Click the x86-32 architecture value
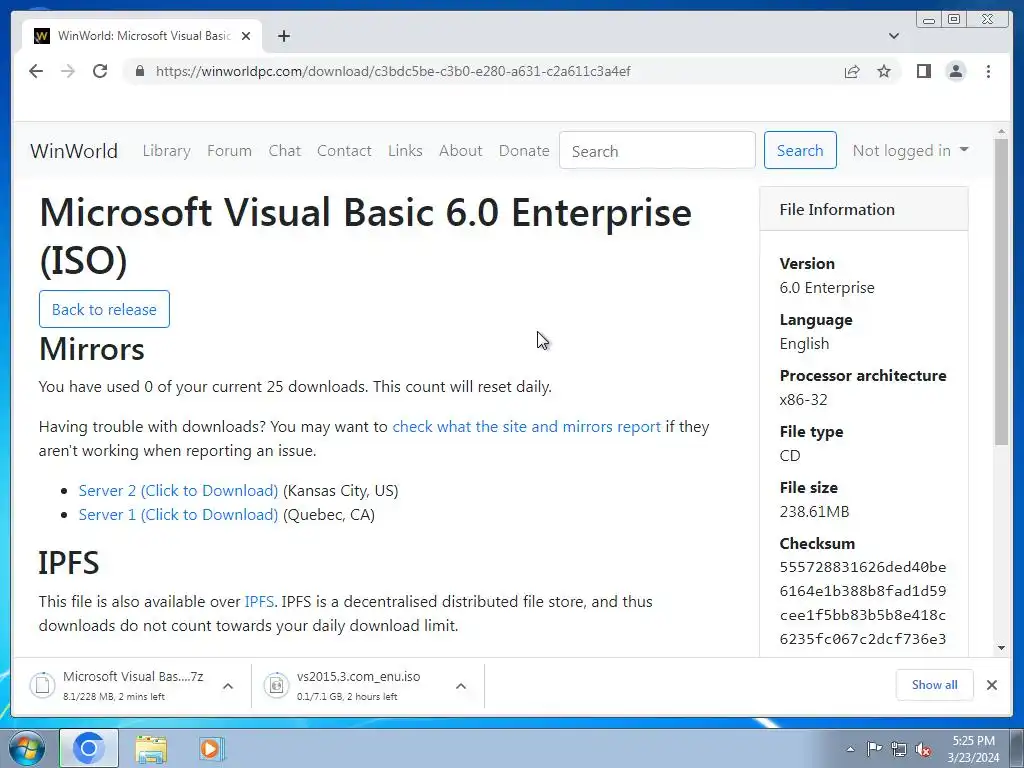Viewport: 1024px width, 768px height. [x=803, y=400]
